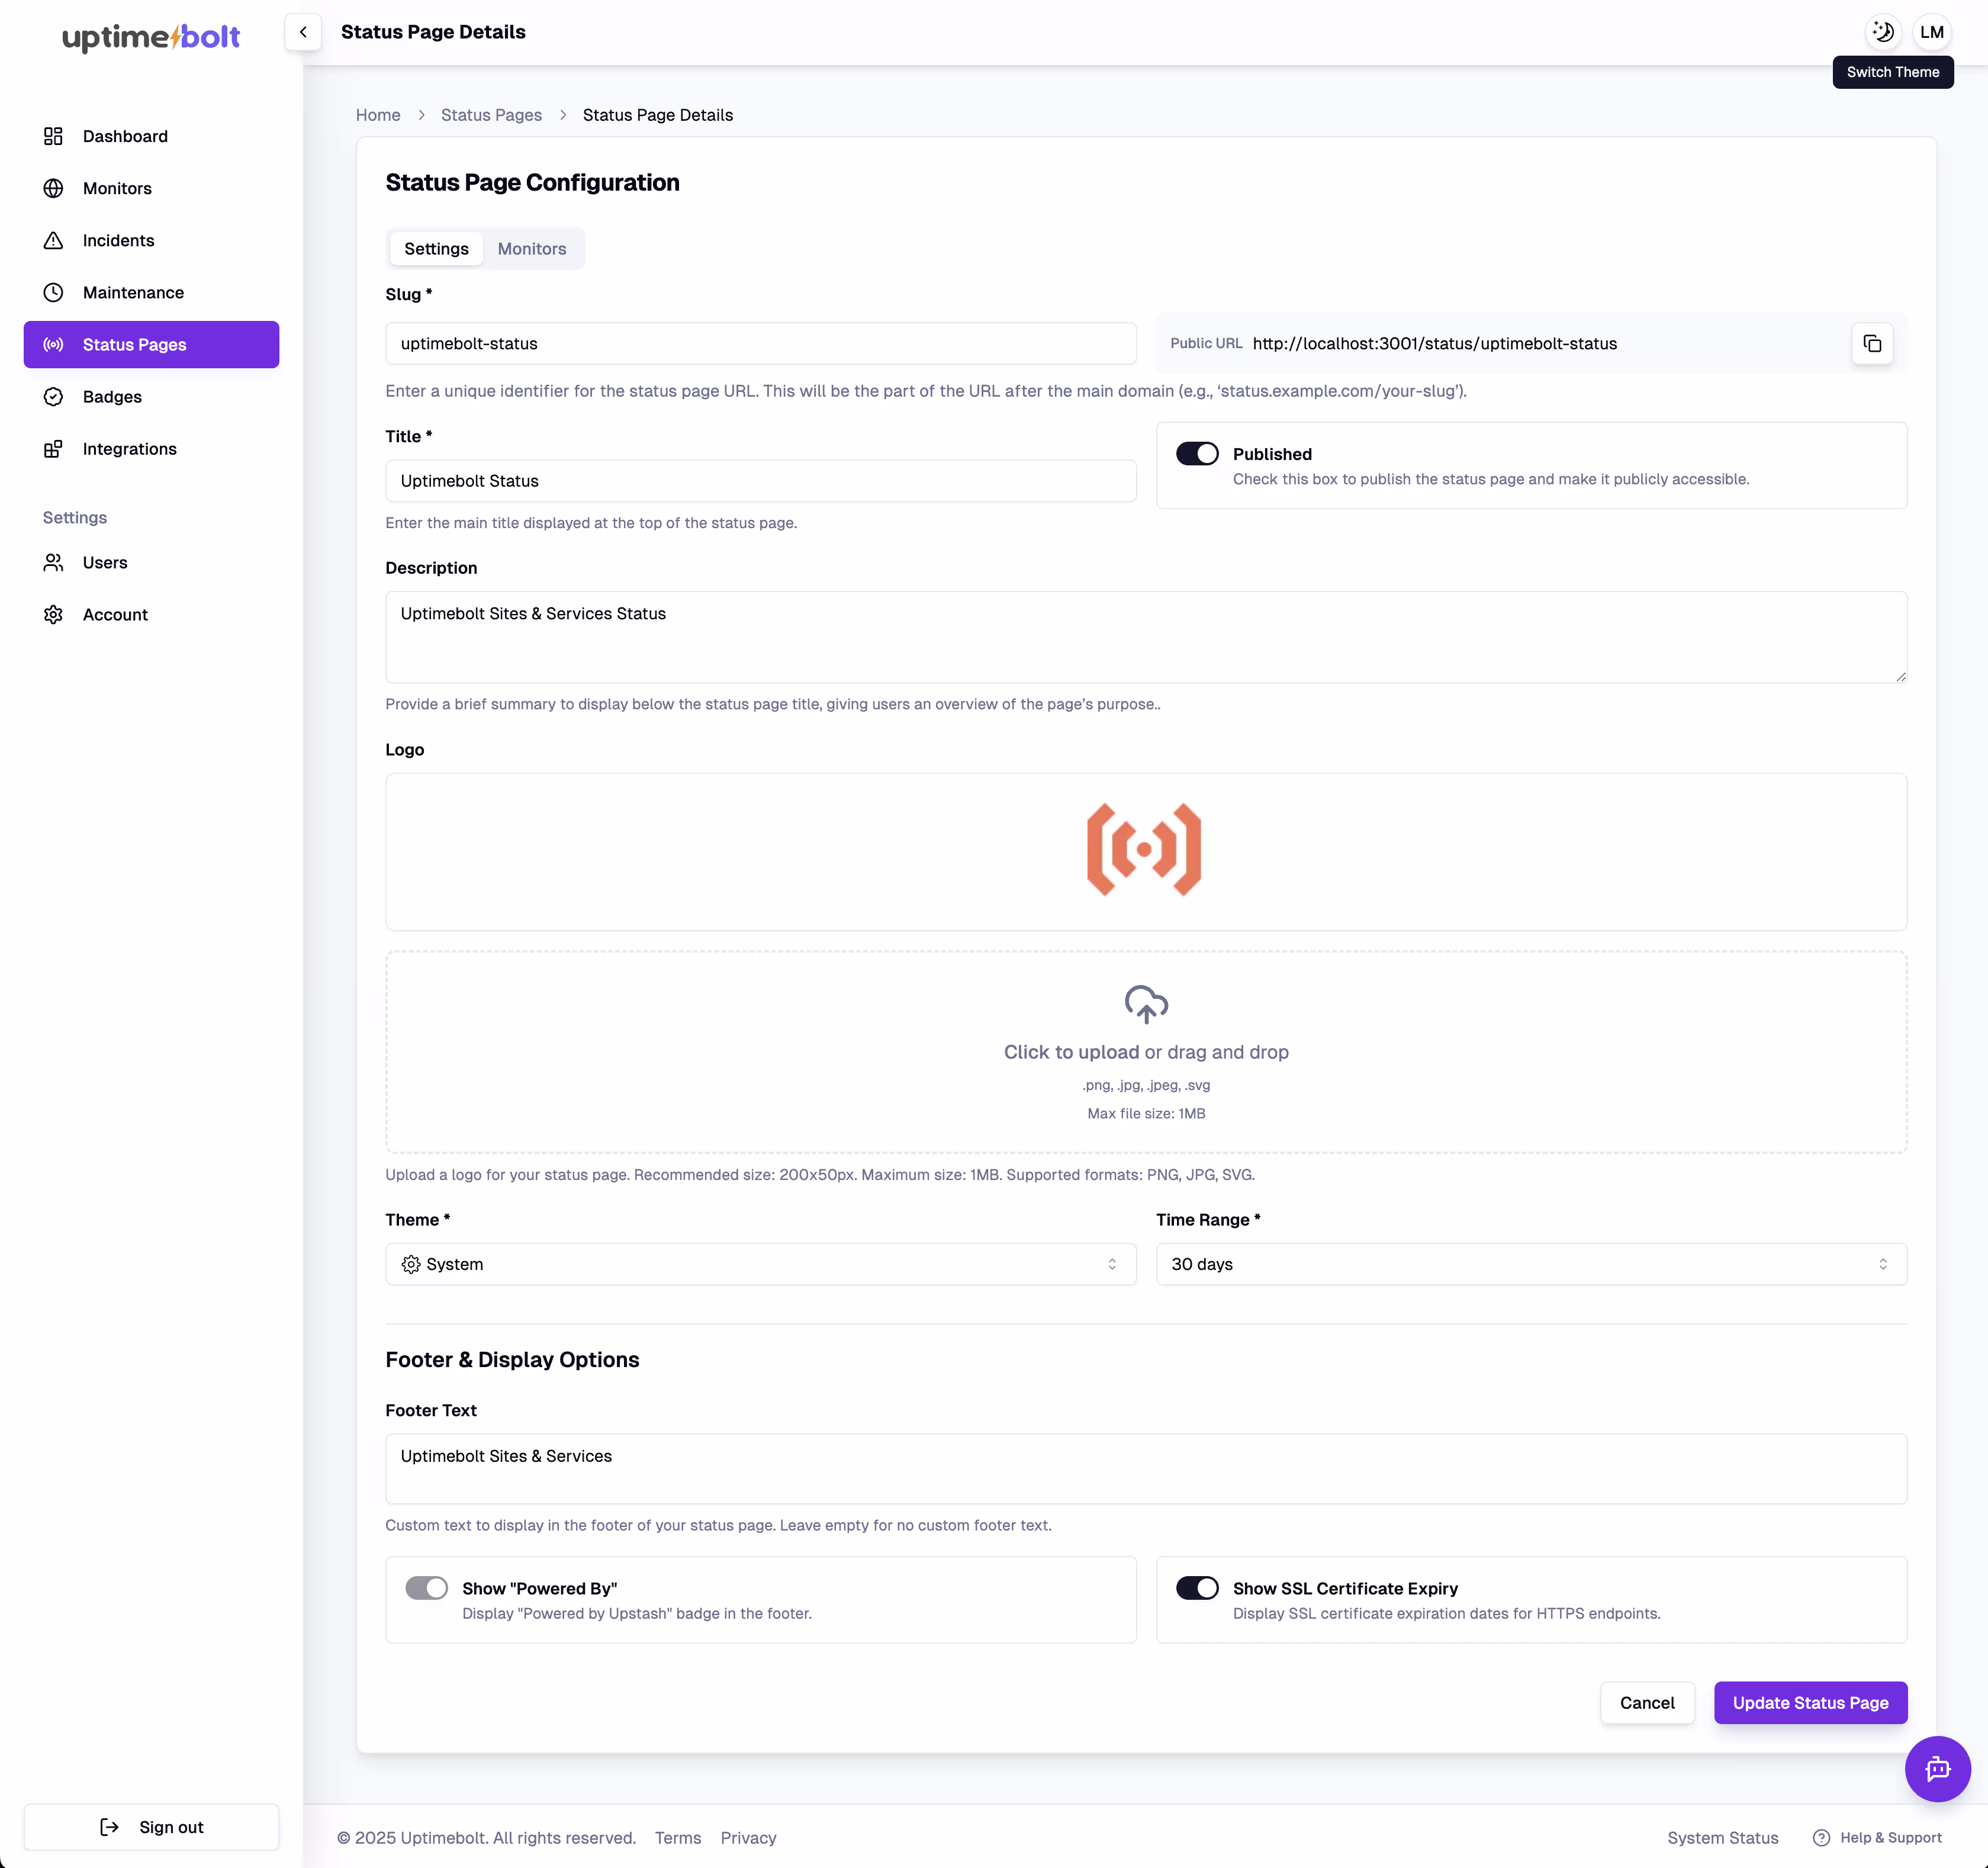1988x1868 pixels.
Task: Go to Incidents warning triangle icon
Action: coord(54,241)
